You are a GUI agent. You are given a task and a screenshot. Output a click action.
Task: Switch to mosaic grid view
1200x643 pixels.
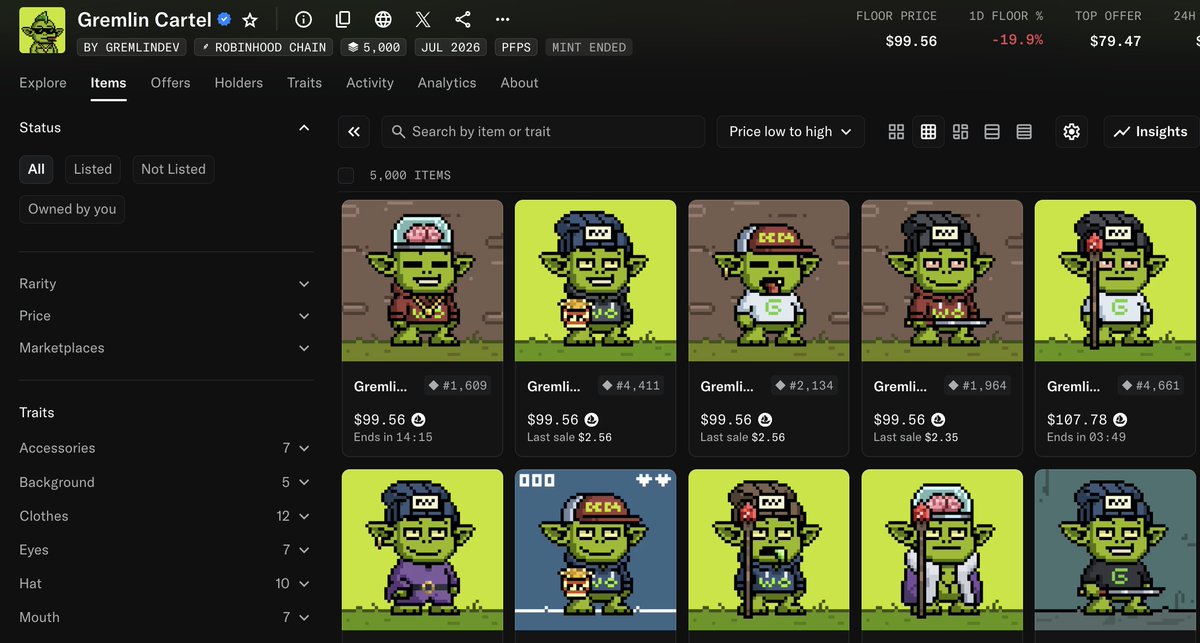(x=960, y=131)
